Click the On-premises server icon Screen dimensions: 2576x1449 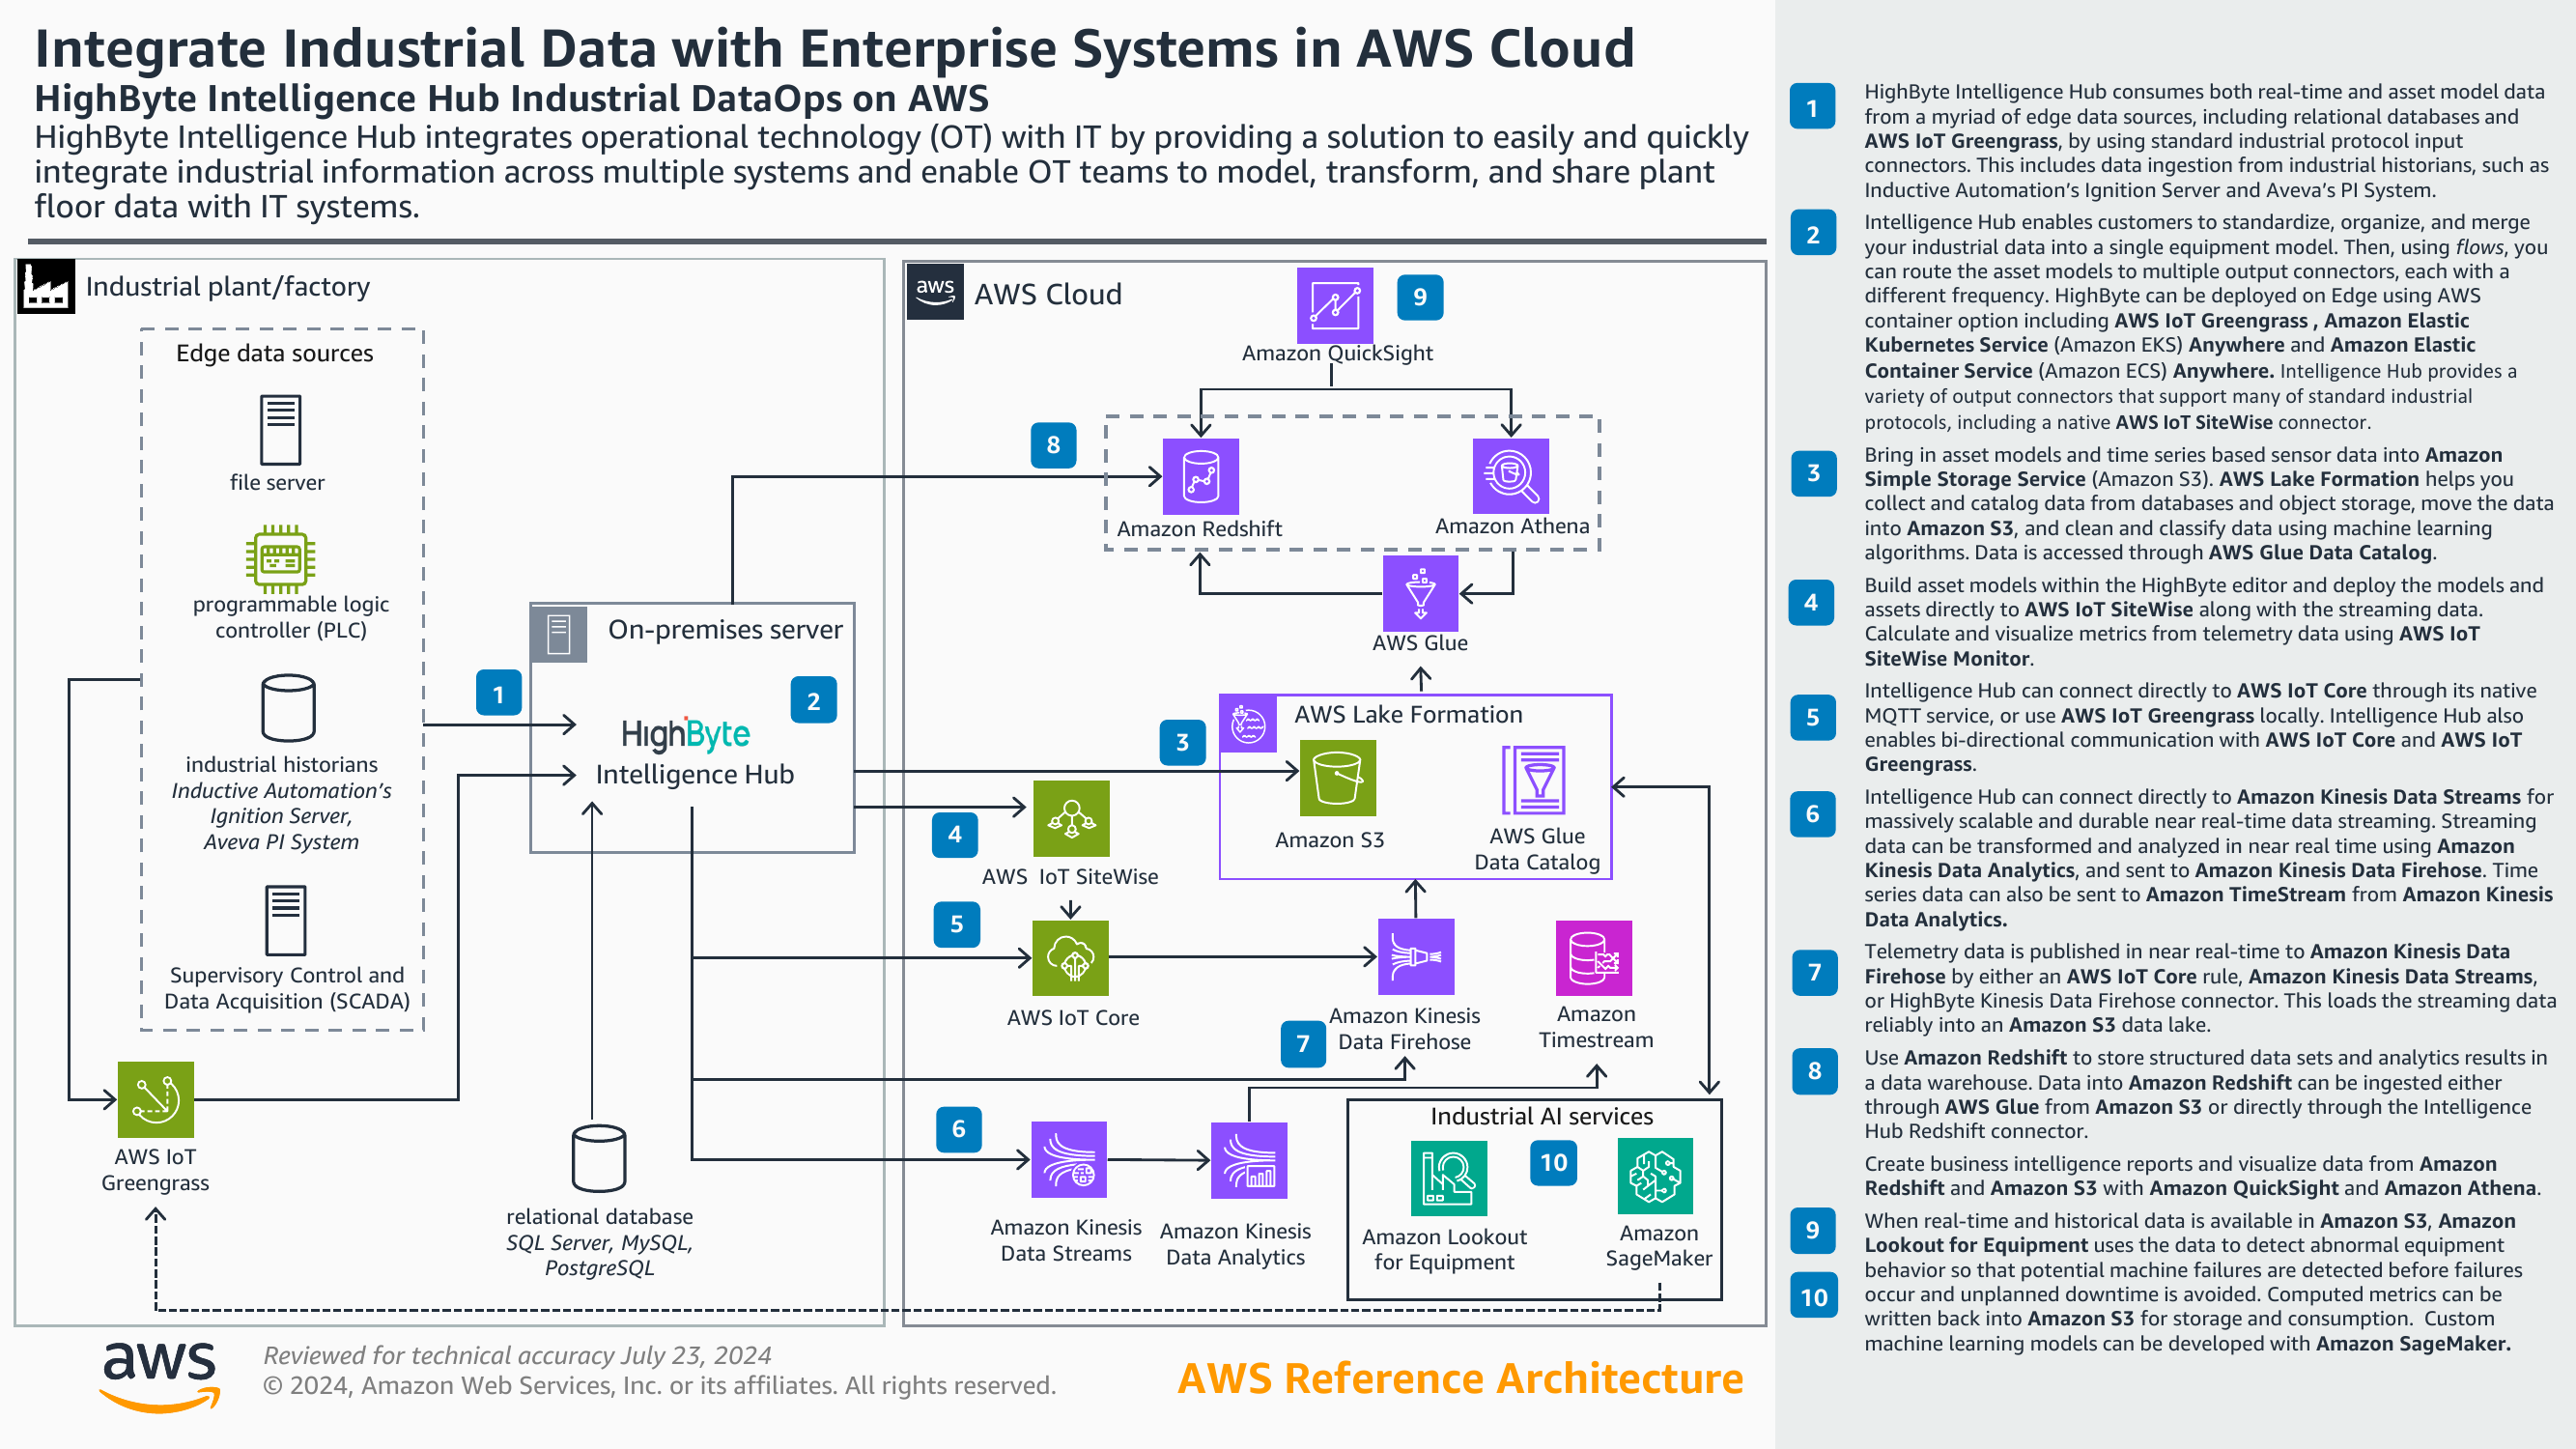click(559, 634)
